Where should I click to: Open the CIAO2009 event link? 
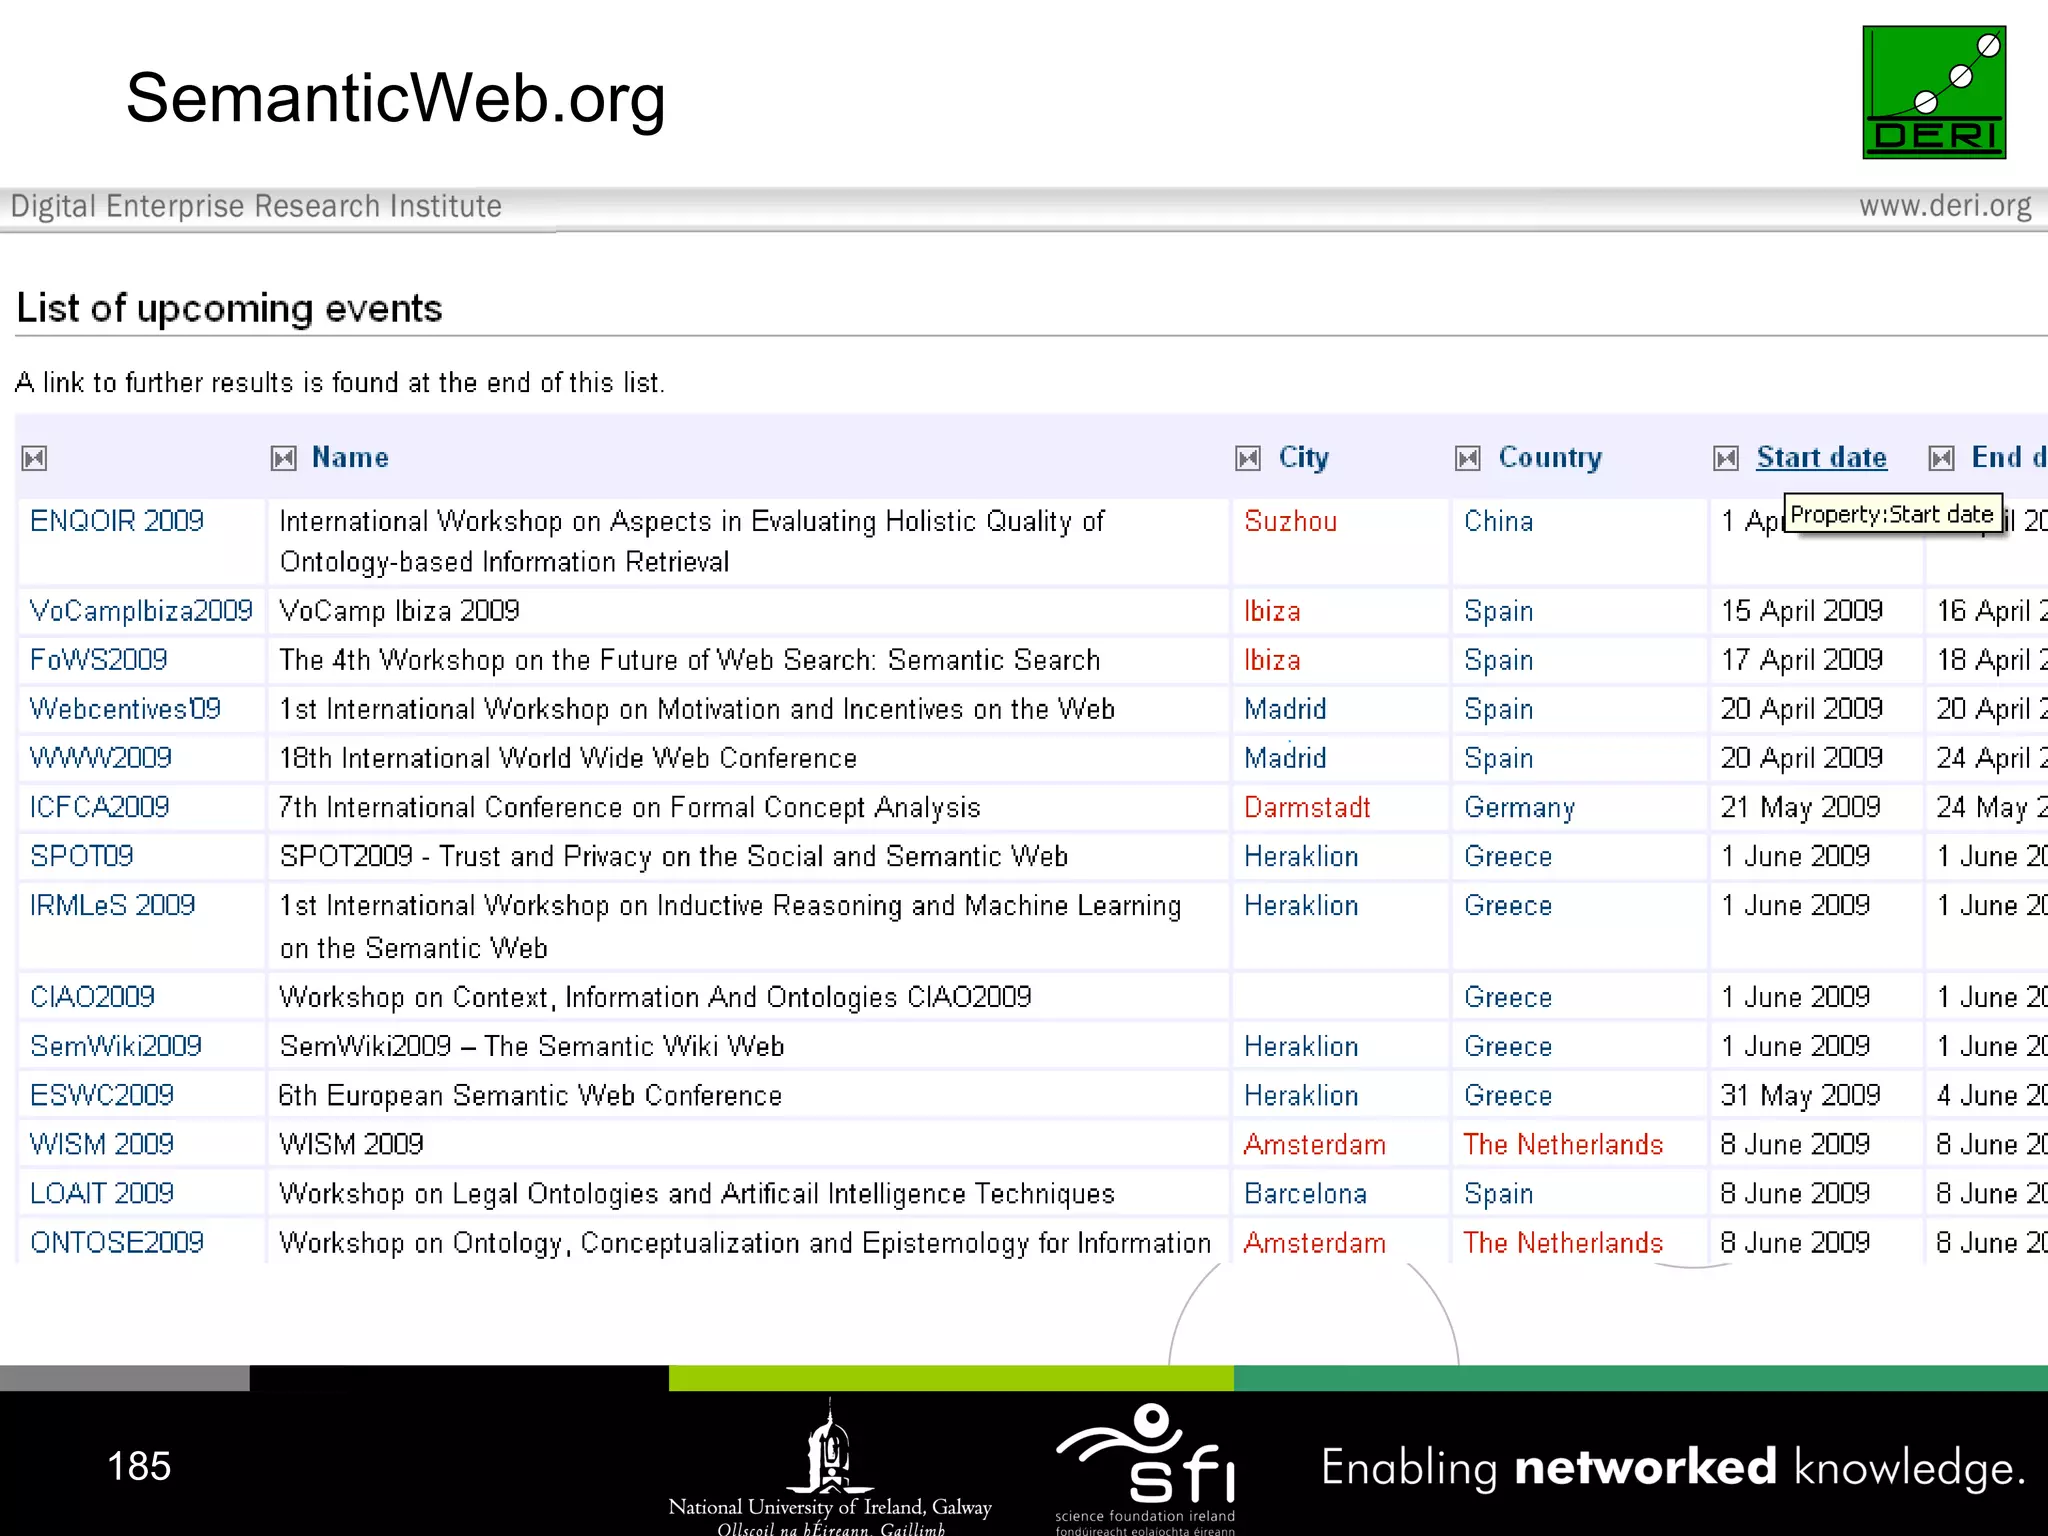click(93, 997)
